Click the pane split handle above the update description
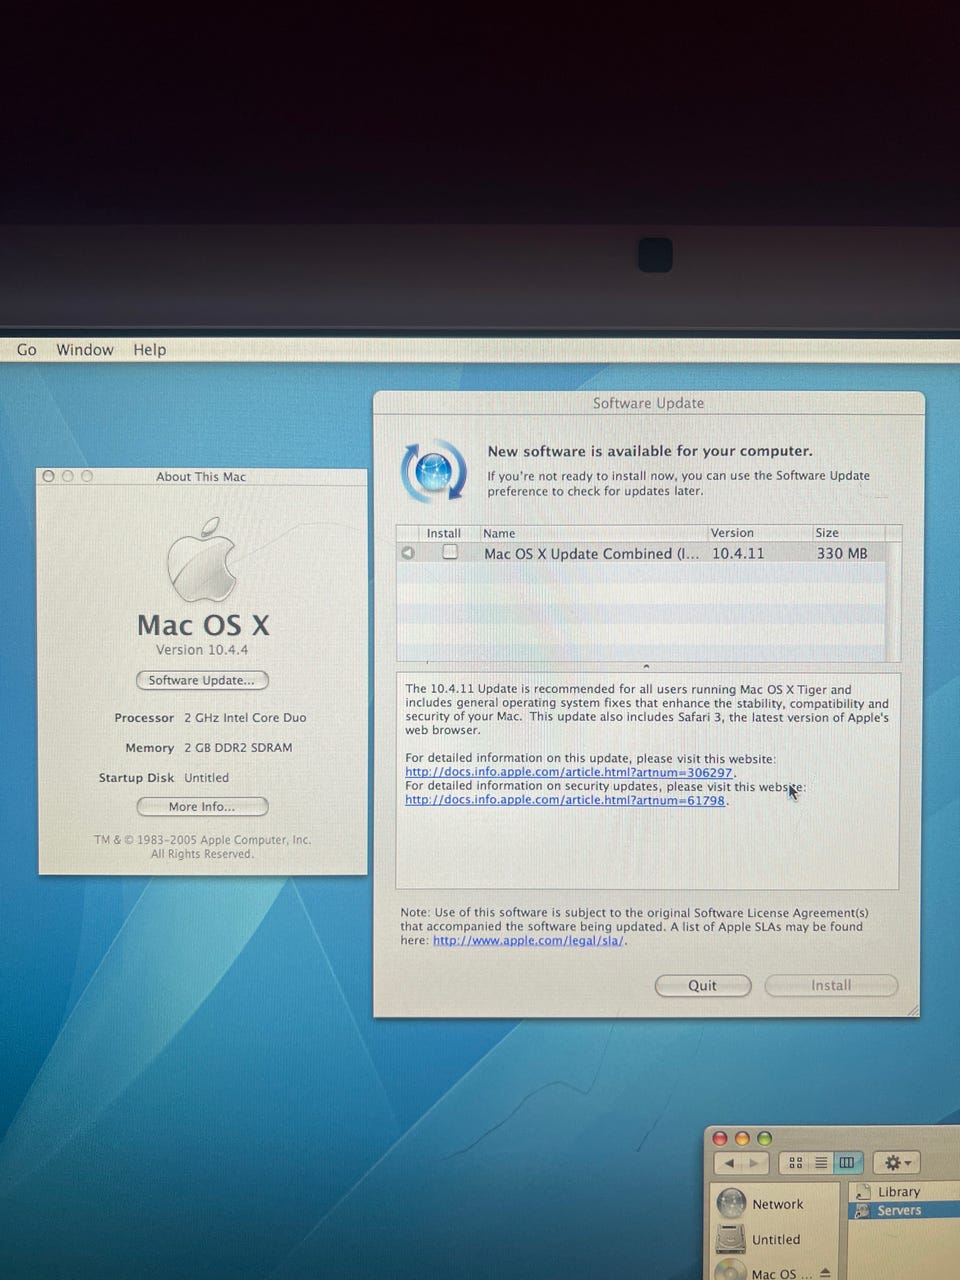This screenshot has height=1280, width=960. [647, 666]
